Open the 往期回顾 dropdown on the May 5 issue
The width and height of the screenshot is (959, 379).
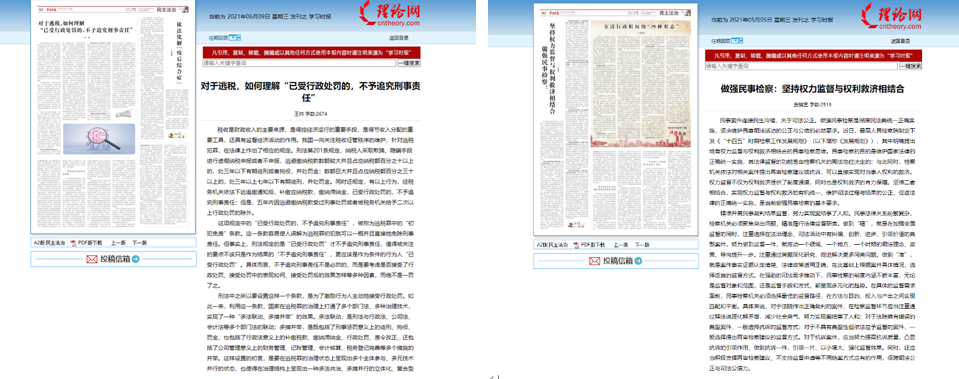[x=737, y=41]
